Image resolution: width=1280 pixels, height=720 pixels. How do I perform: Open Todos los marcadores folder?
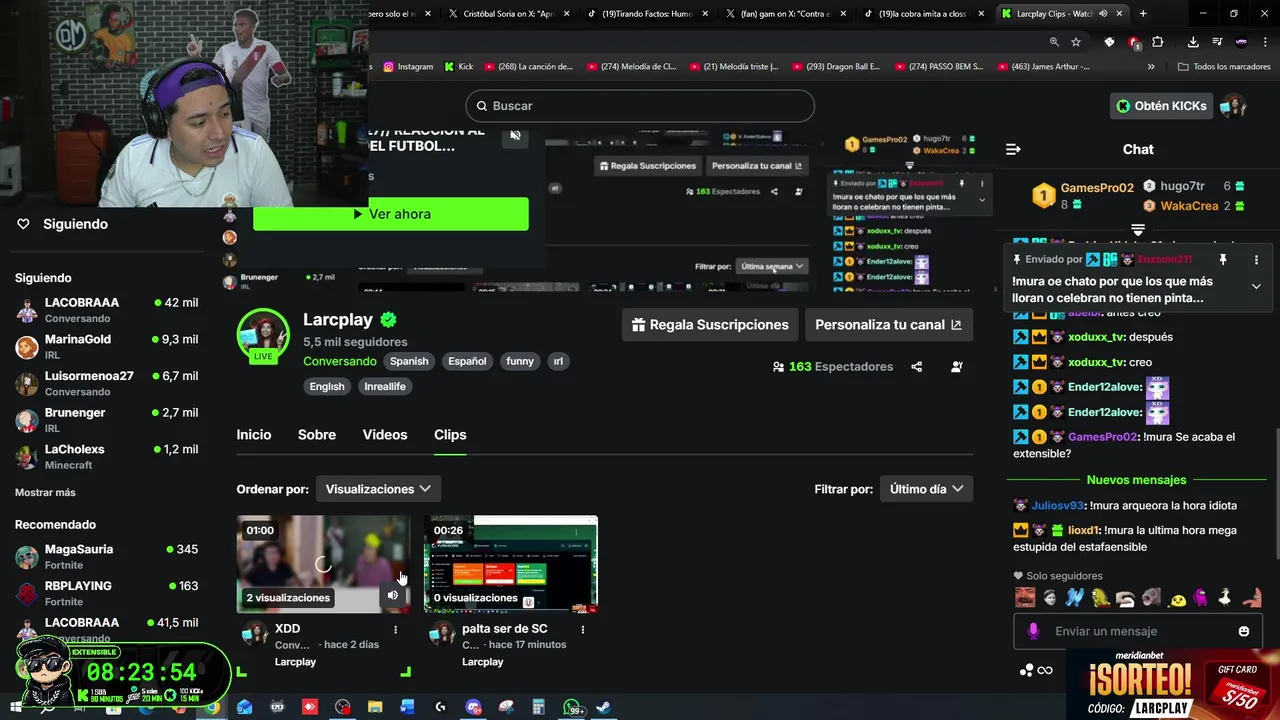pos(1224,67)
